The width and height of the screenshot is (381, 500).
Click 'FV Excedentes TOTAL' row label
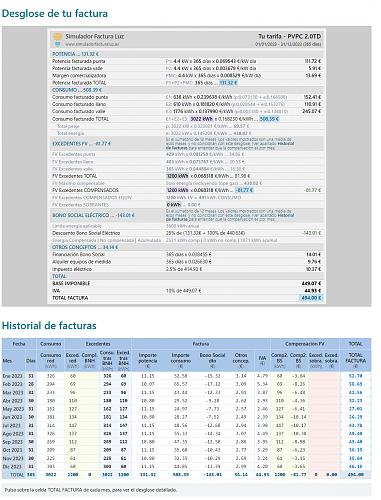click(75, 176)
